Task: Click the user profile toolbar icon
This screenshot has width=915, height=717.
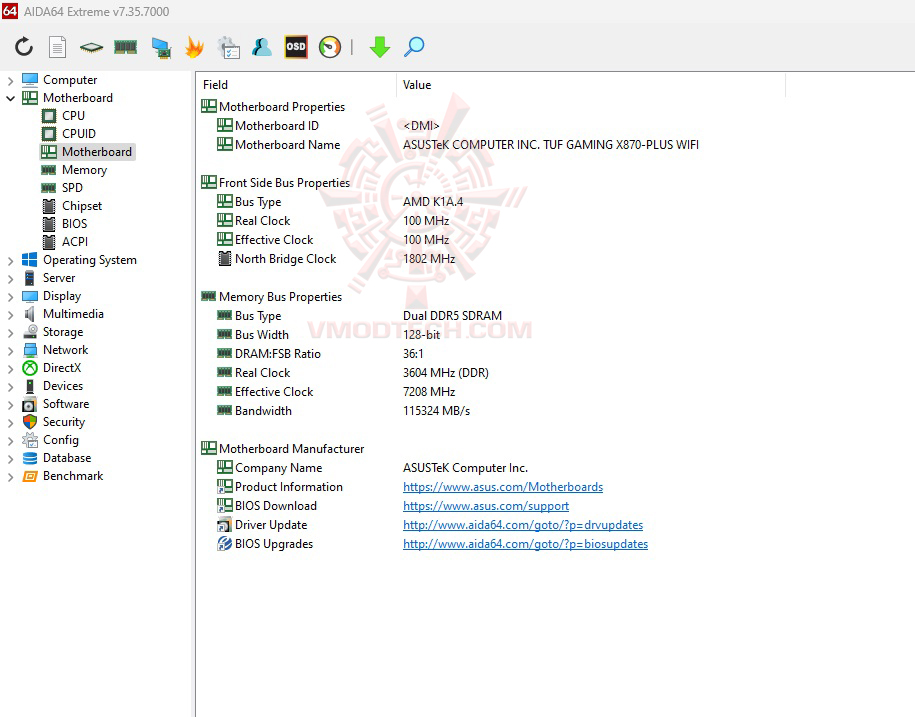Action: coord(262,47)
